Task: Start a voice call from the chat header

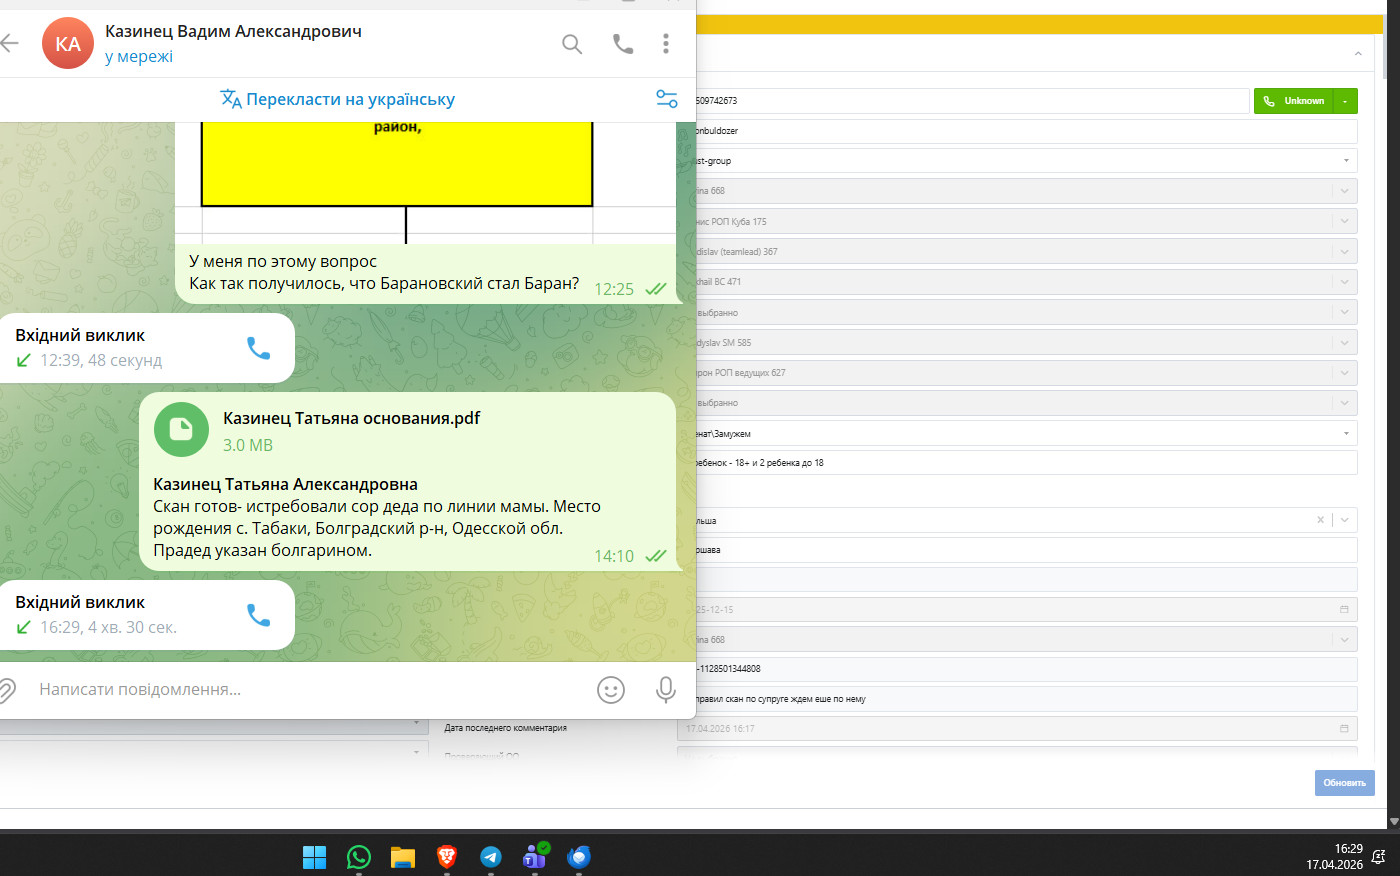Action: (x=623, y=43)
